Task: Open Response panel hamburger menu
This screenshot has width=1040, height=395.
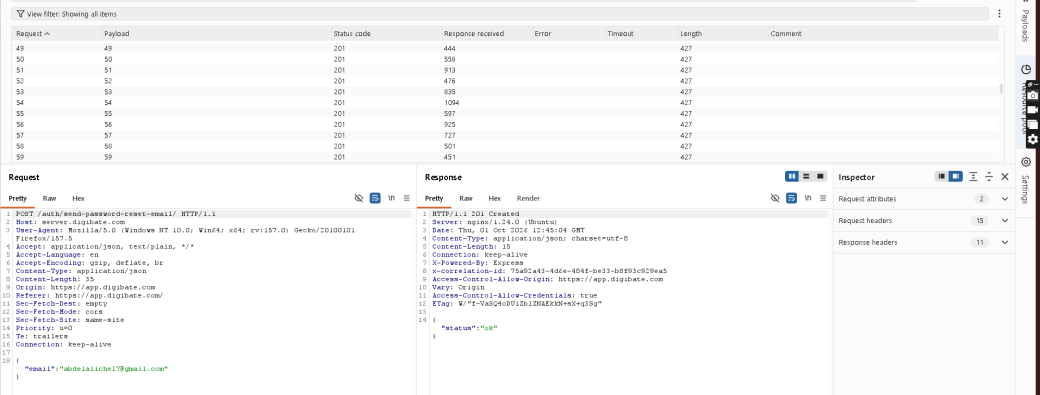Action: pos(823,198)
